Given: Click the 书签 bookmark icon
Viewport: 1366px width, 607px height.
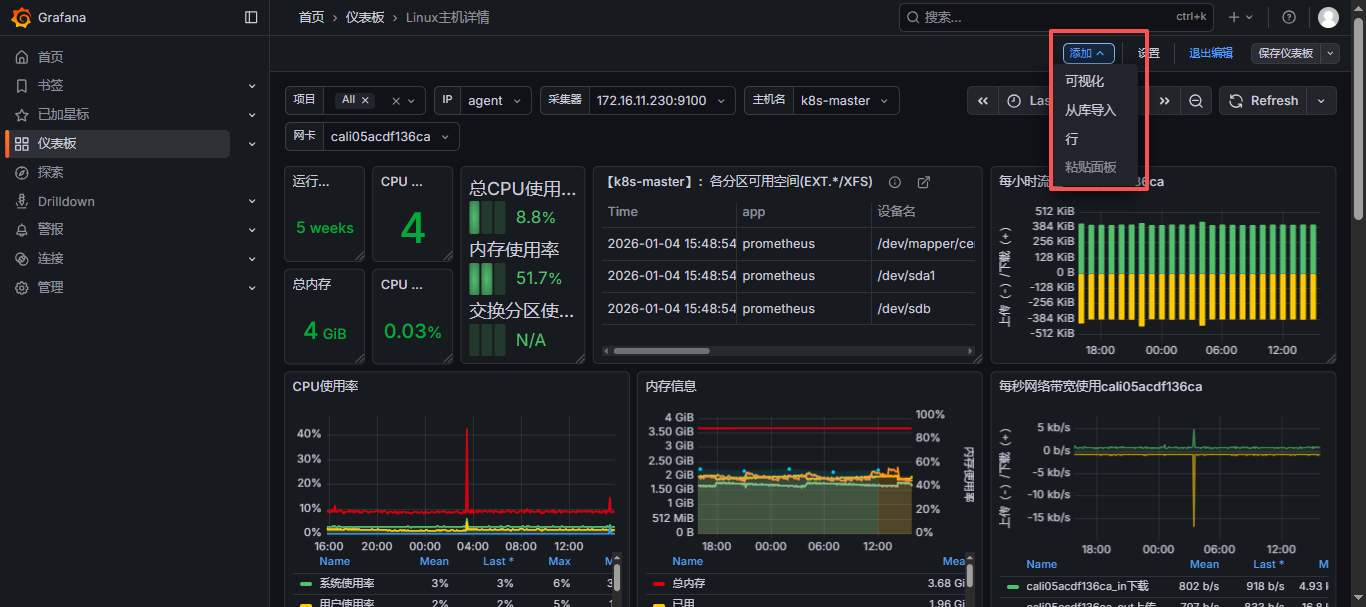Looking at the screenshot, I should pos(22,86).
